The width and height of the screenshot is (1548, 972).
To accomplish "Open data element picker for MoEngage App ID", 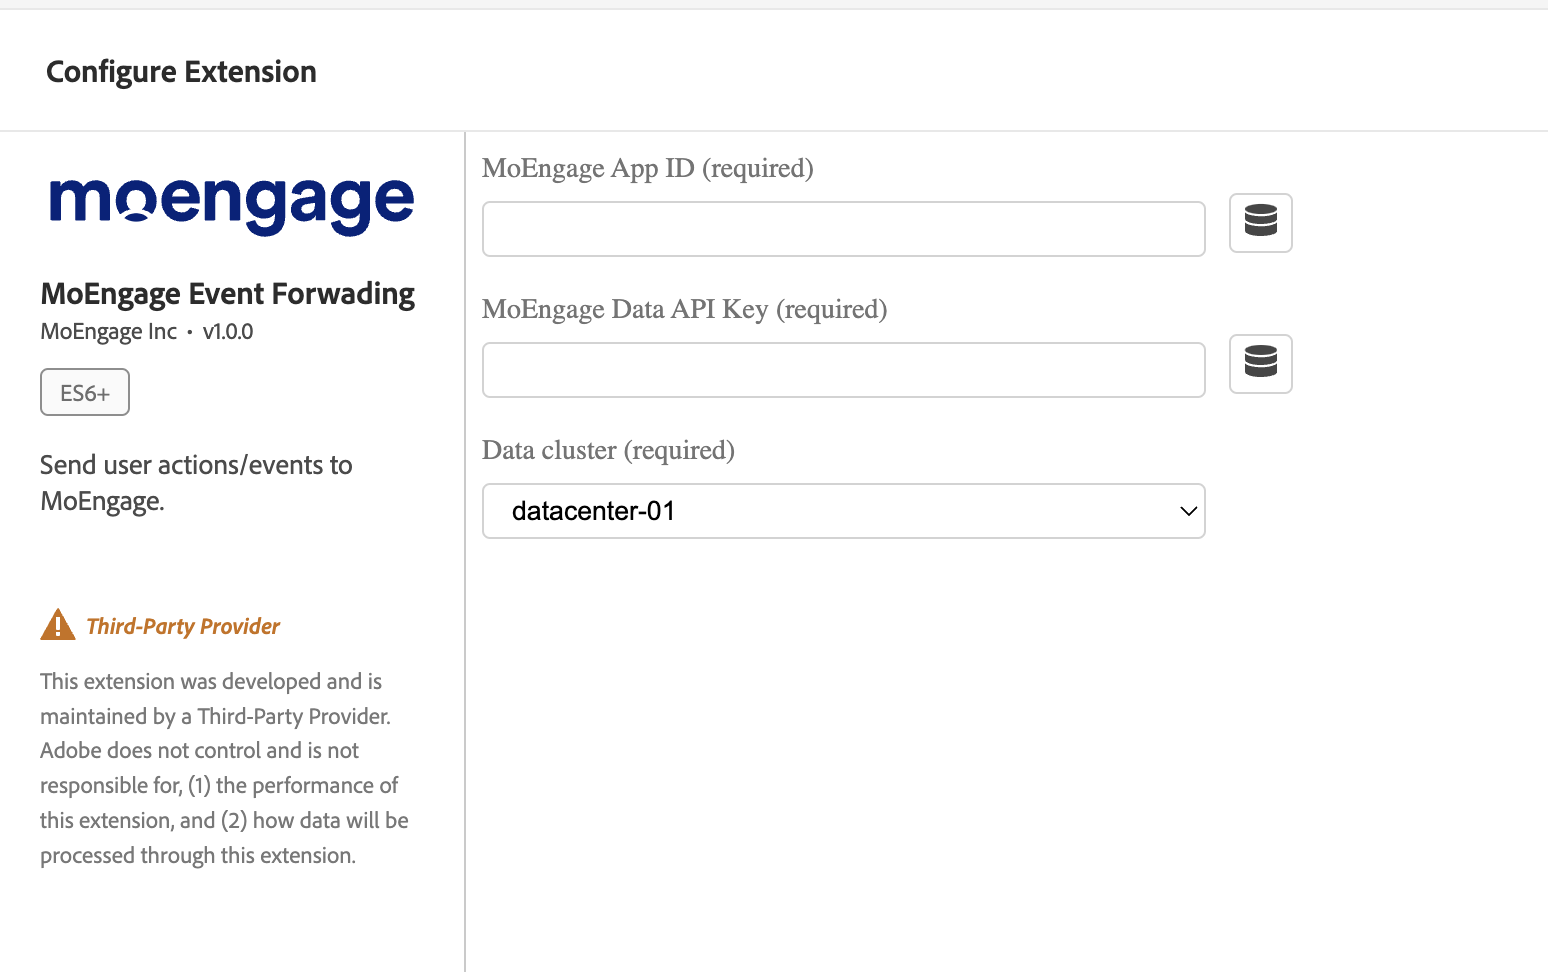I will click(x=1260, y=222).
